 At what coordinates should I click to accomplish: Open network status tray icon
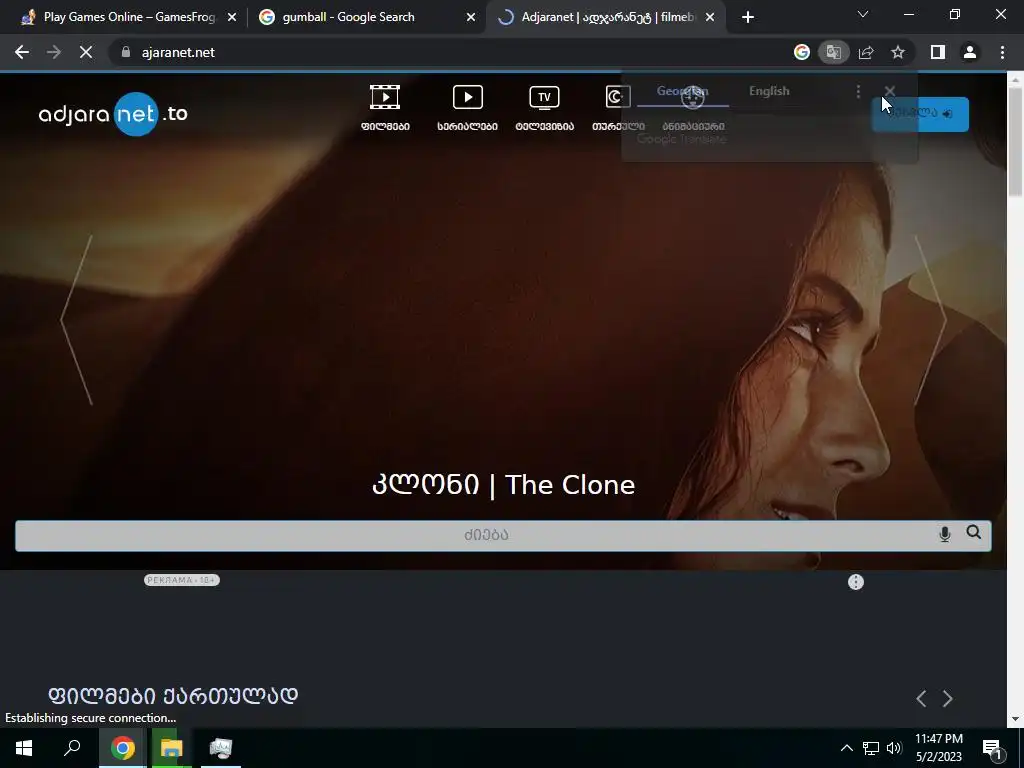(x=871, y=748)
